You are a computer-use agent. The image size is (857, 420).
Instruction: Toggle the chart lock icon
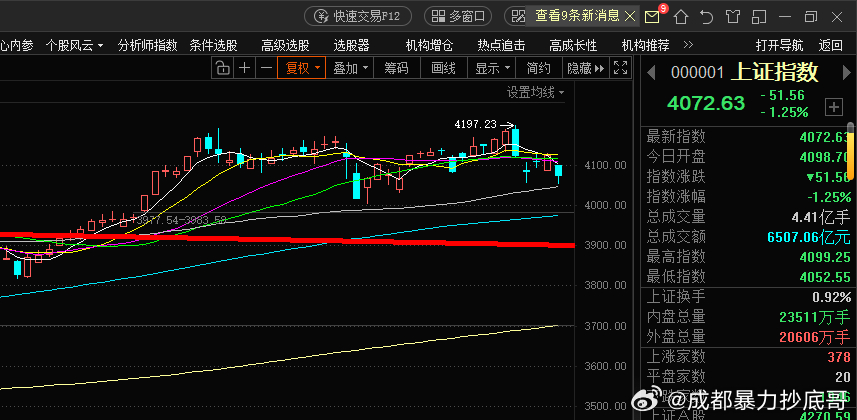pos(222,68)
